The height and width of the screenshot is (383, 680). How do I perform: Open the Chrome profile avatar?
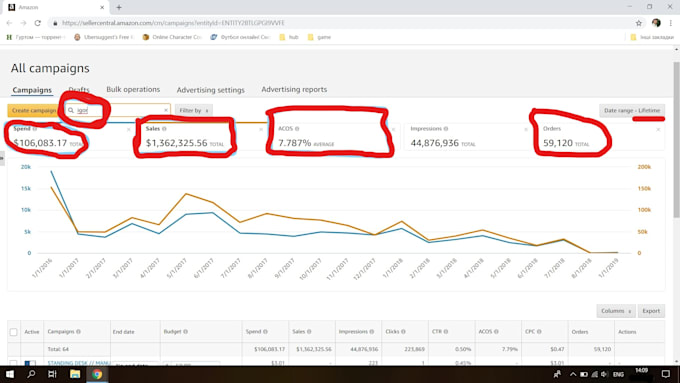click(x=656, y=23)
